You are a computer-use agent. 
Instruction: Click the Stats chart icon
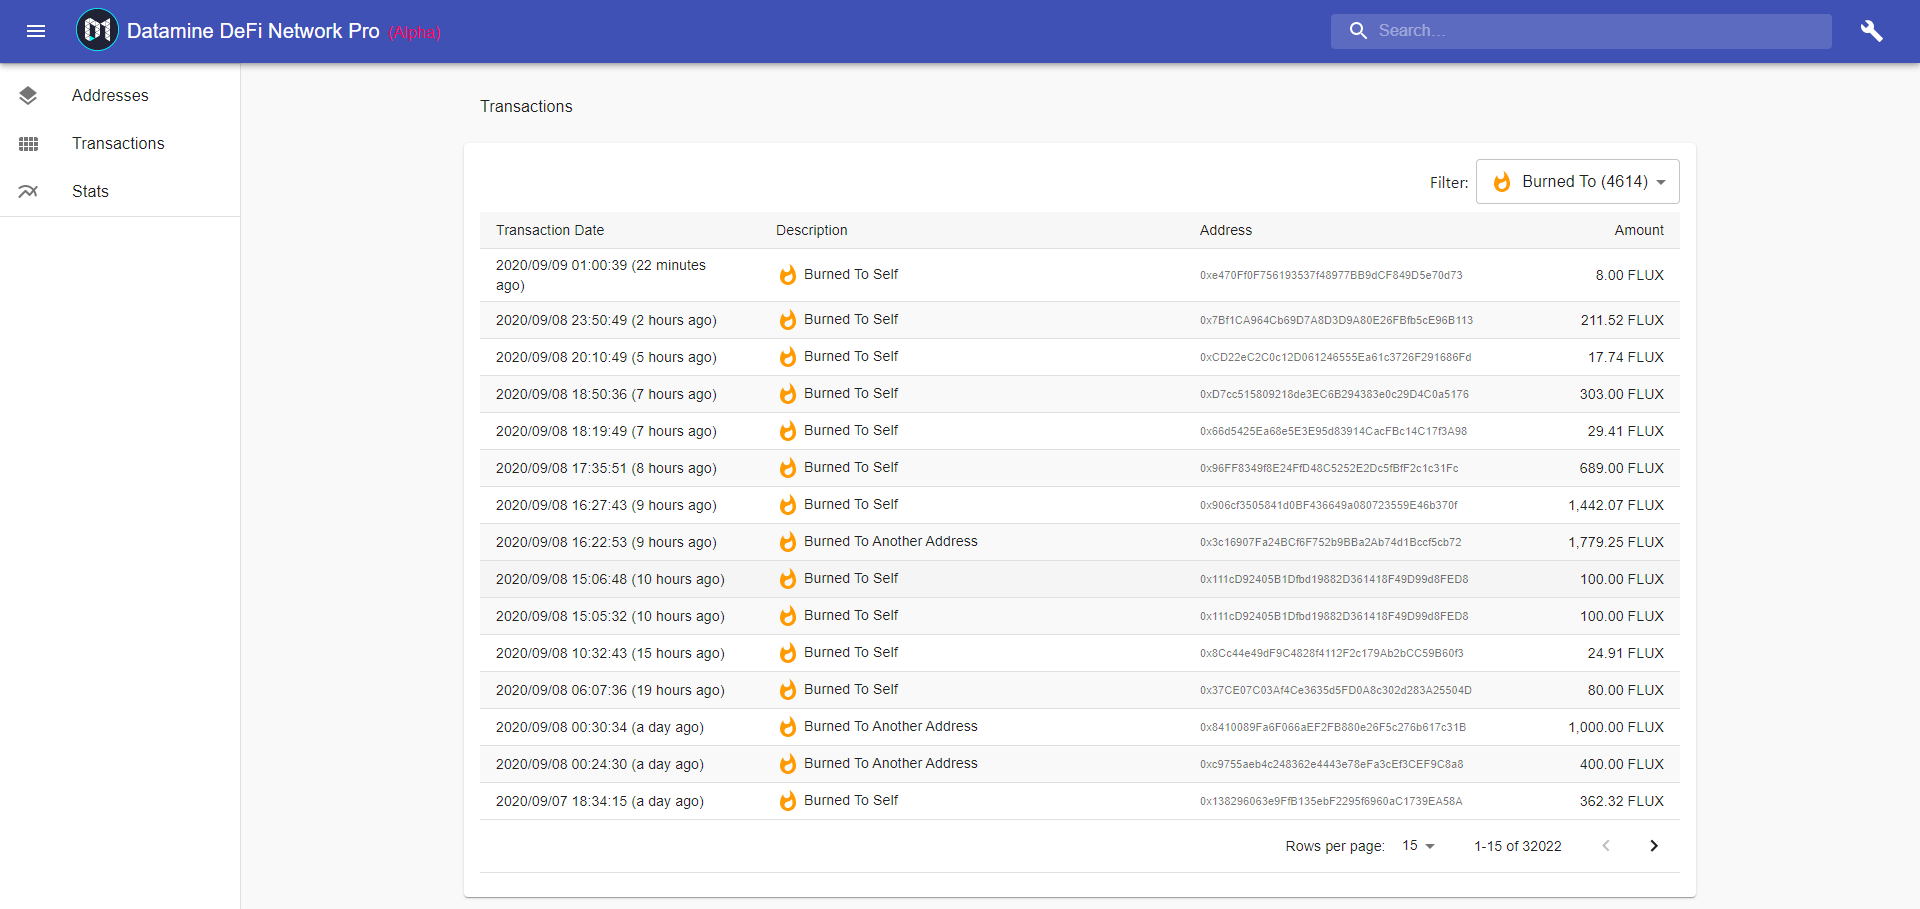click(x=28, y=191)
